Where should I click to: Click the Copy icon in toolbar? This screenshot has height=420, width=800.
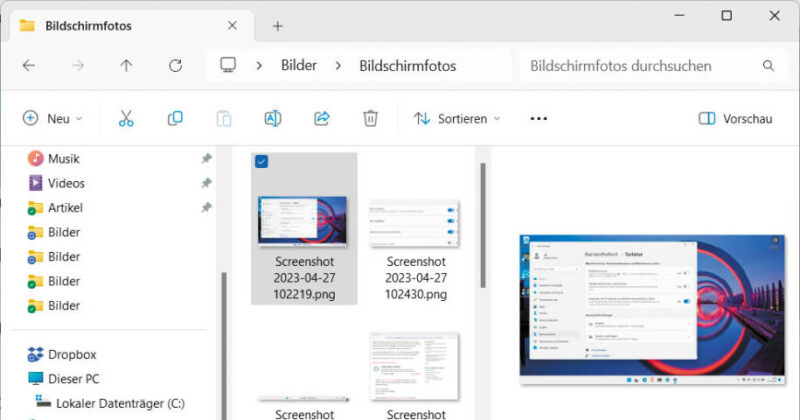point(175,118)
